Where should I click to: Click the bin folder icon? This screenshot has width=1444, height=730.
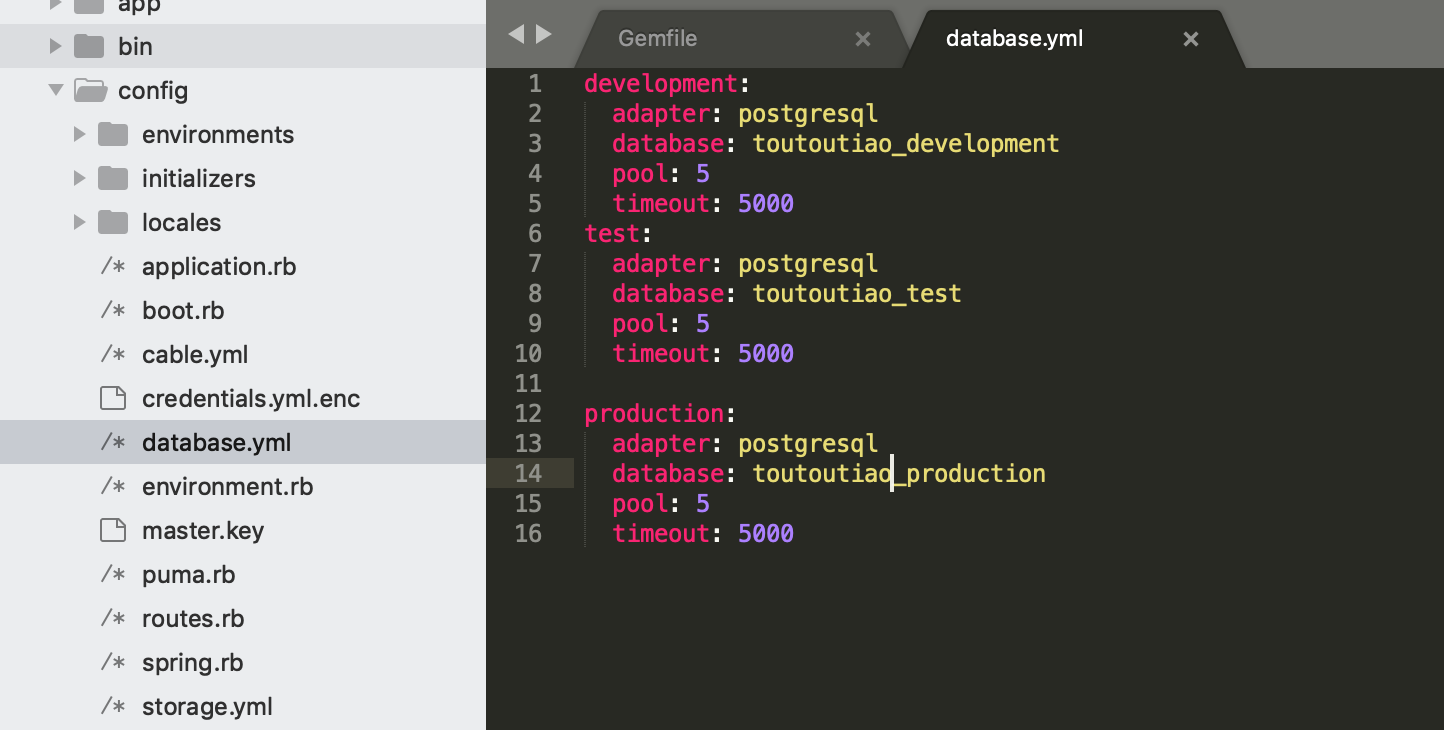[x=90, y=46]
